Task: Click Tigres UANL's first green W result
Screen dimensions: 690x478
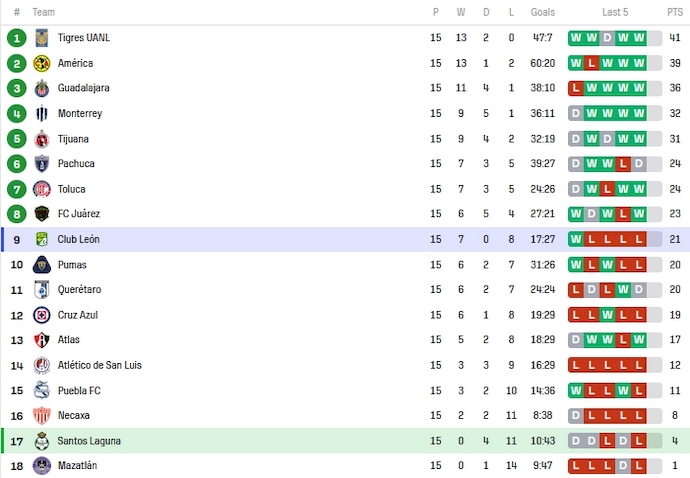Action: click(x=576, y=38)
